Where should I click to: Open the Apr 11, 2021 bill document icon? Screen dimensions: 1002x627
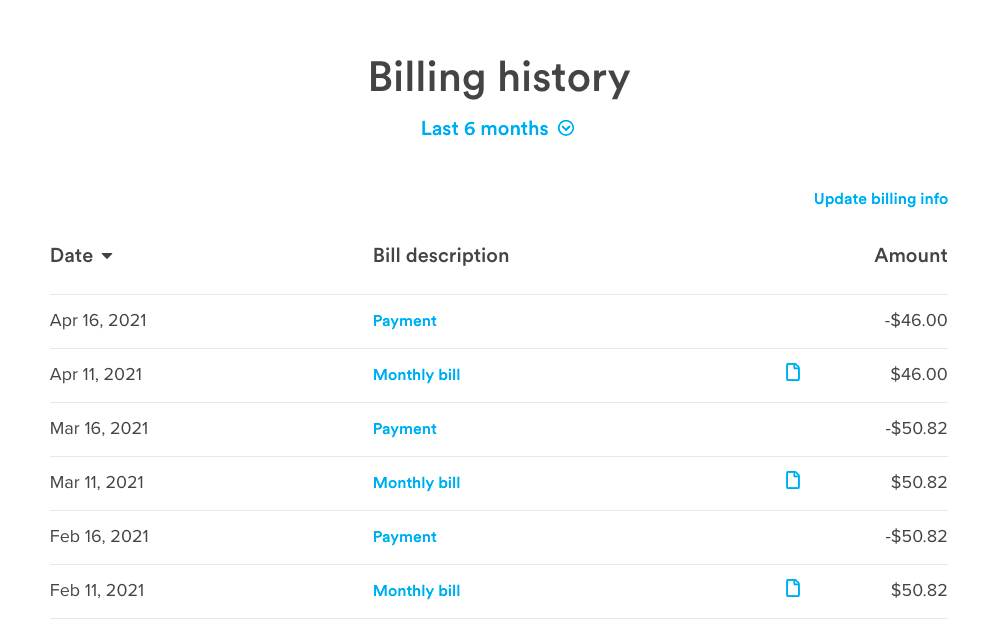coord(793,373)
